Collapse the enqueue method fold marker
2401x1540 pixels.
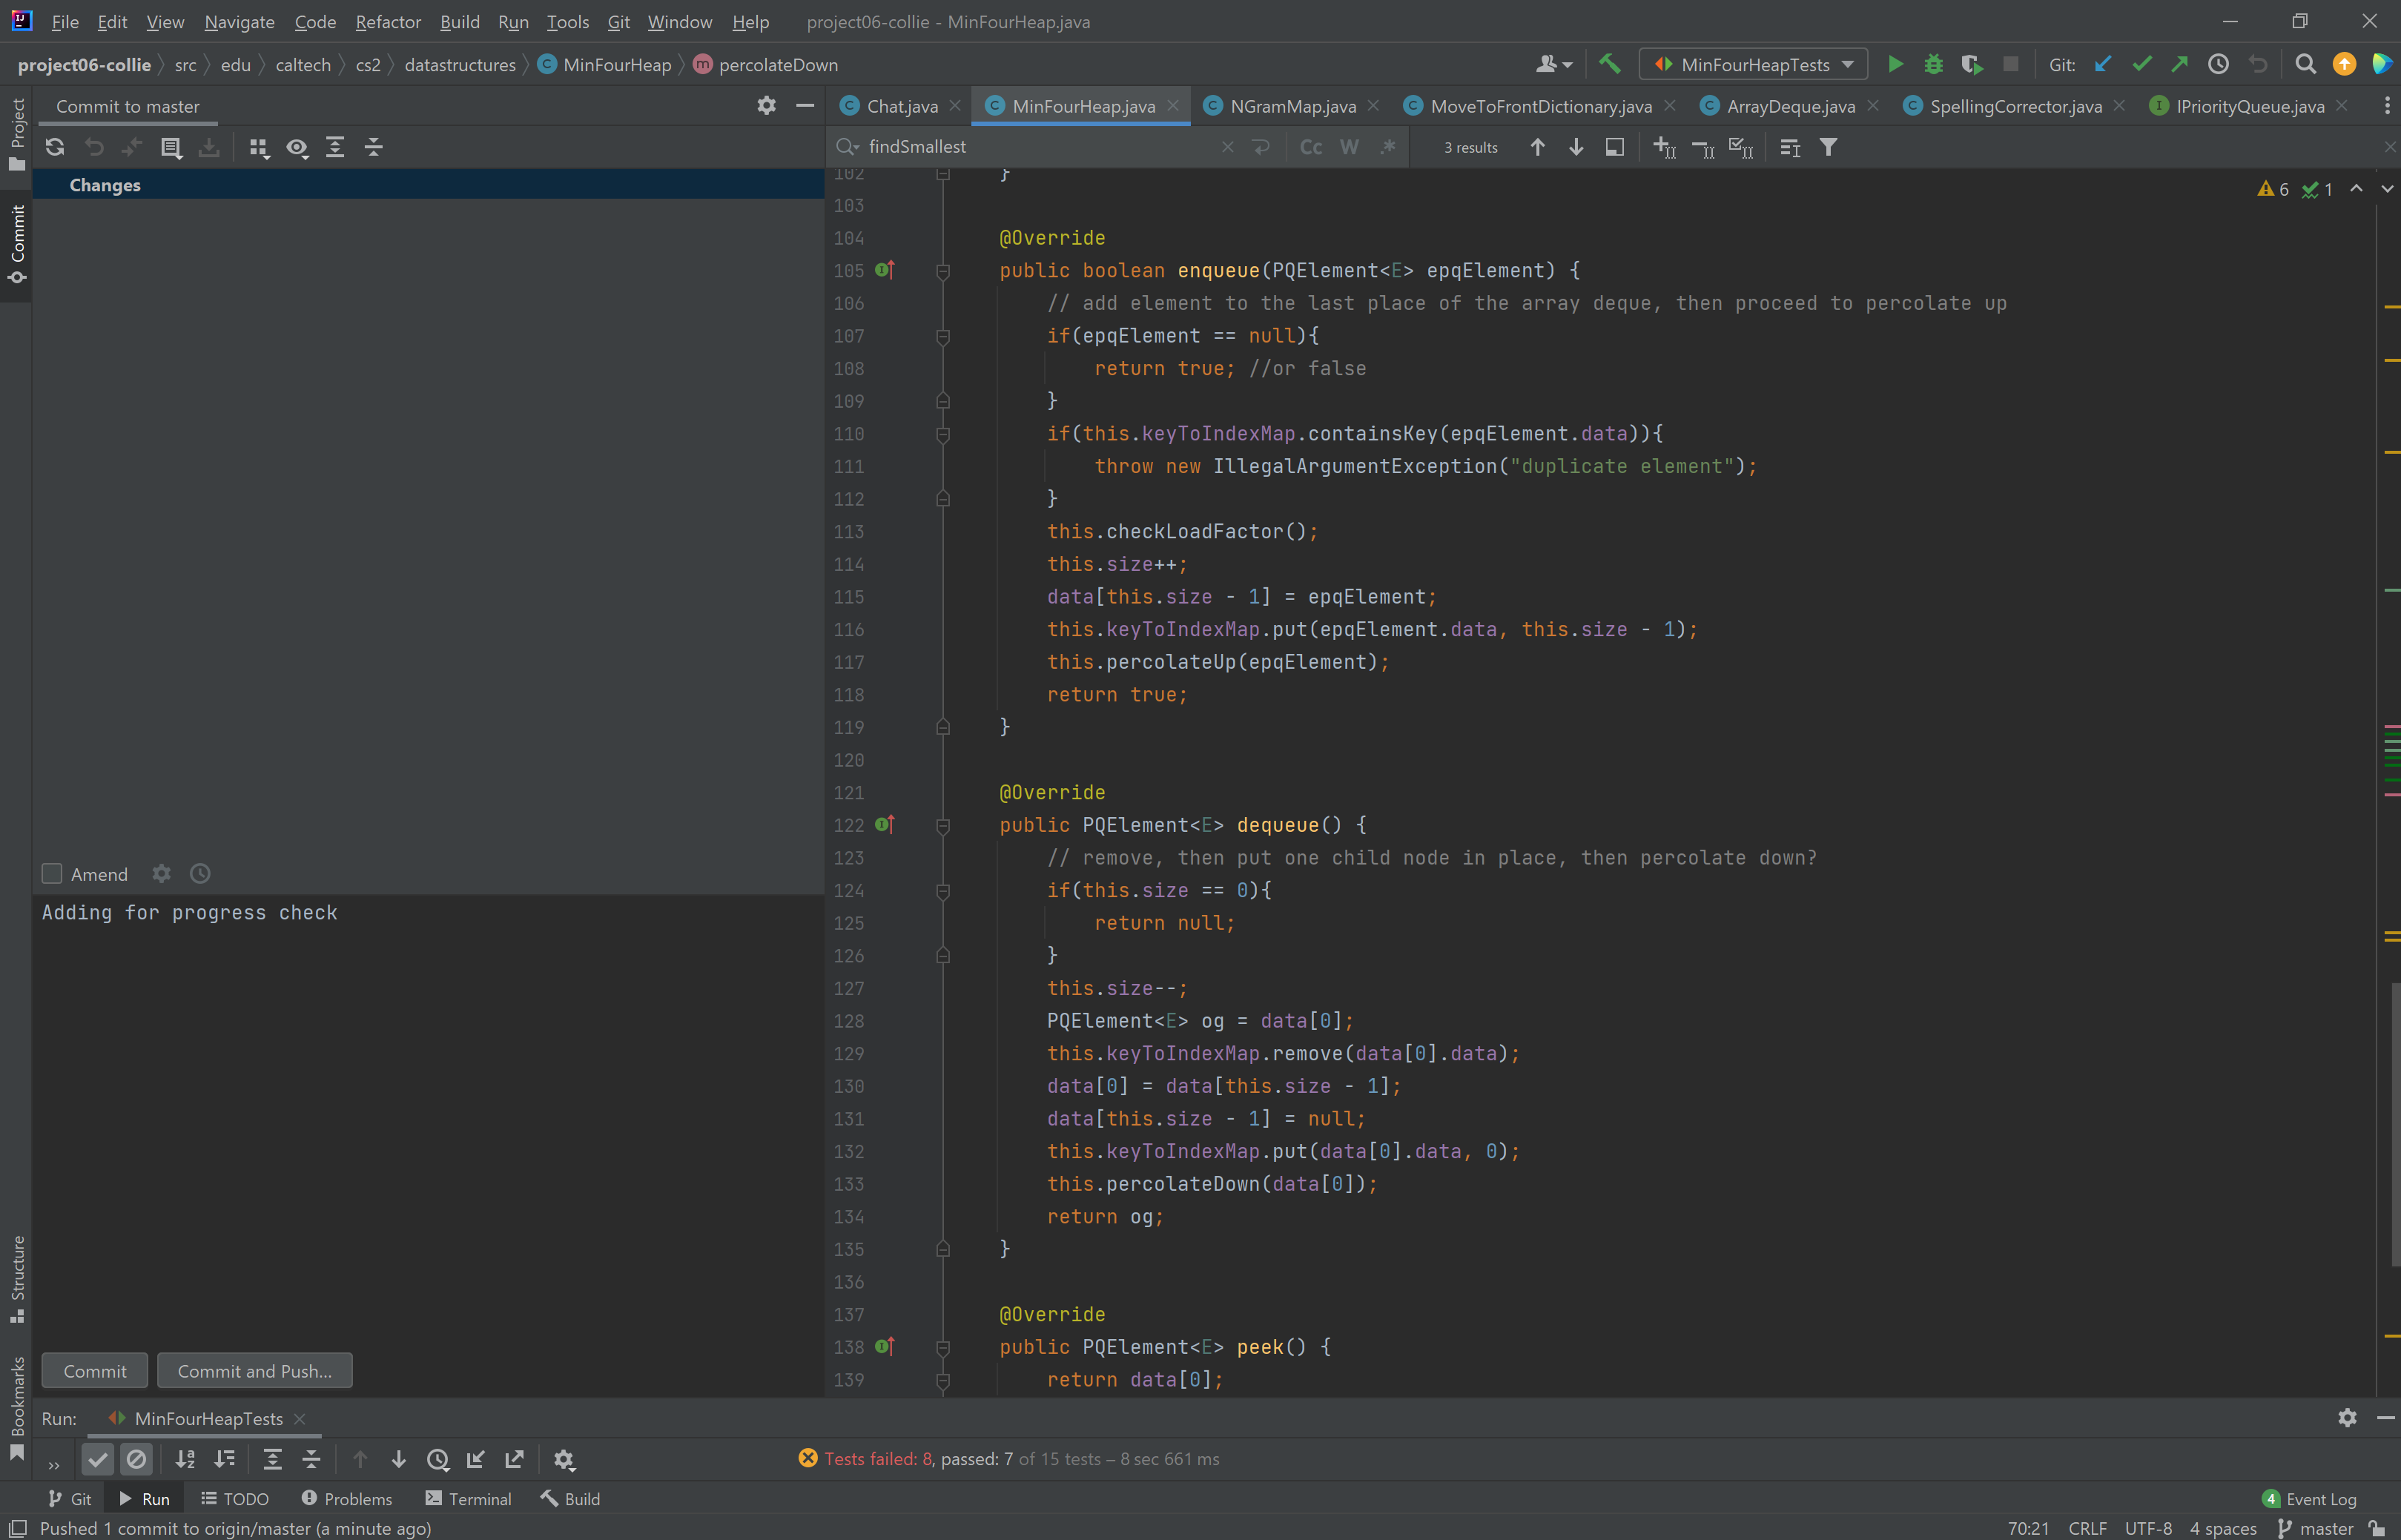tap(942, 271)
